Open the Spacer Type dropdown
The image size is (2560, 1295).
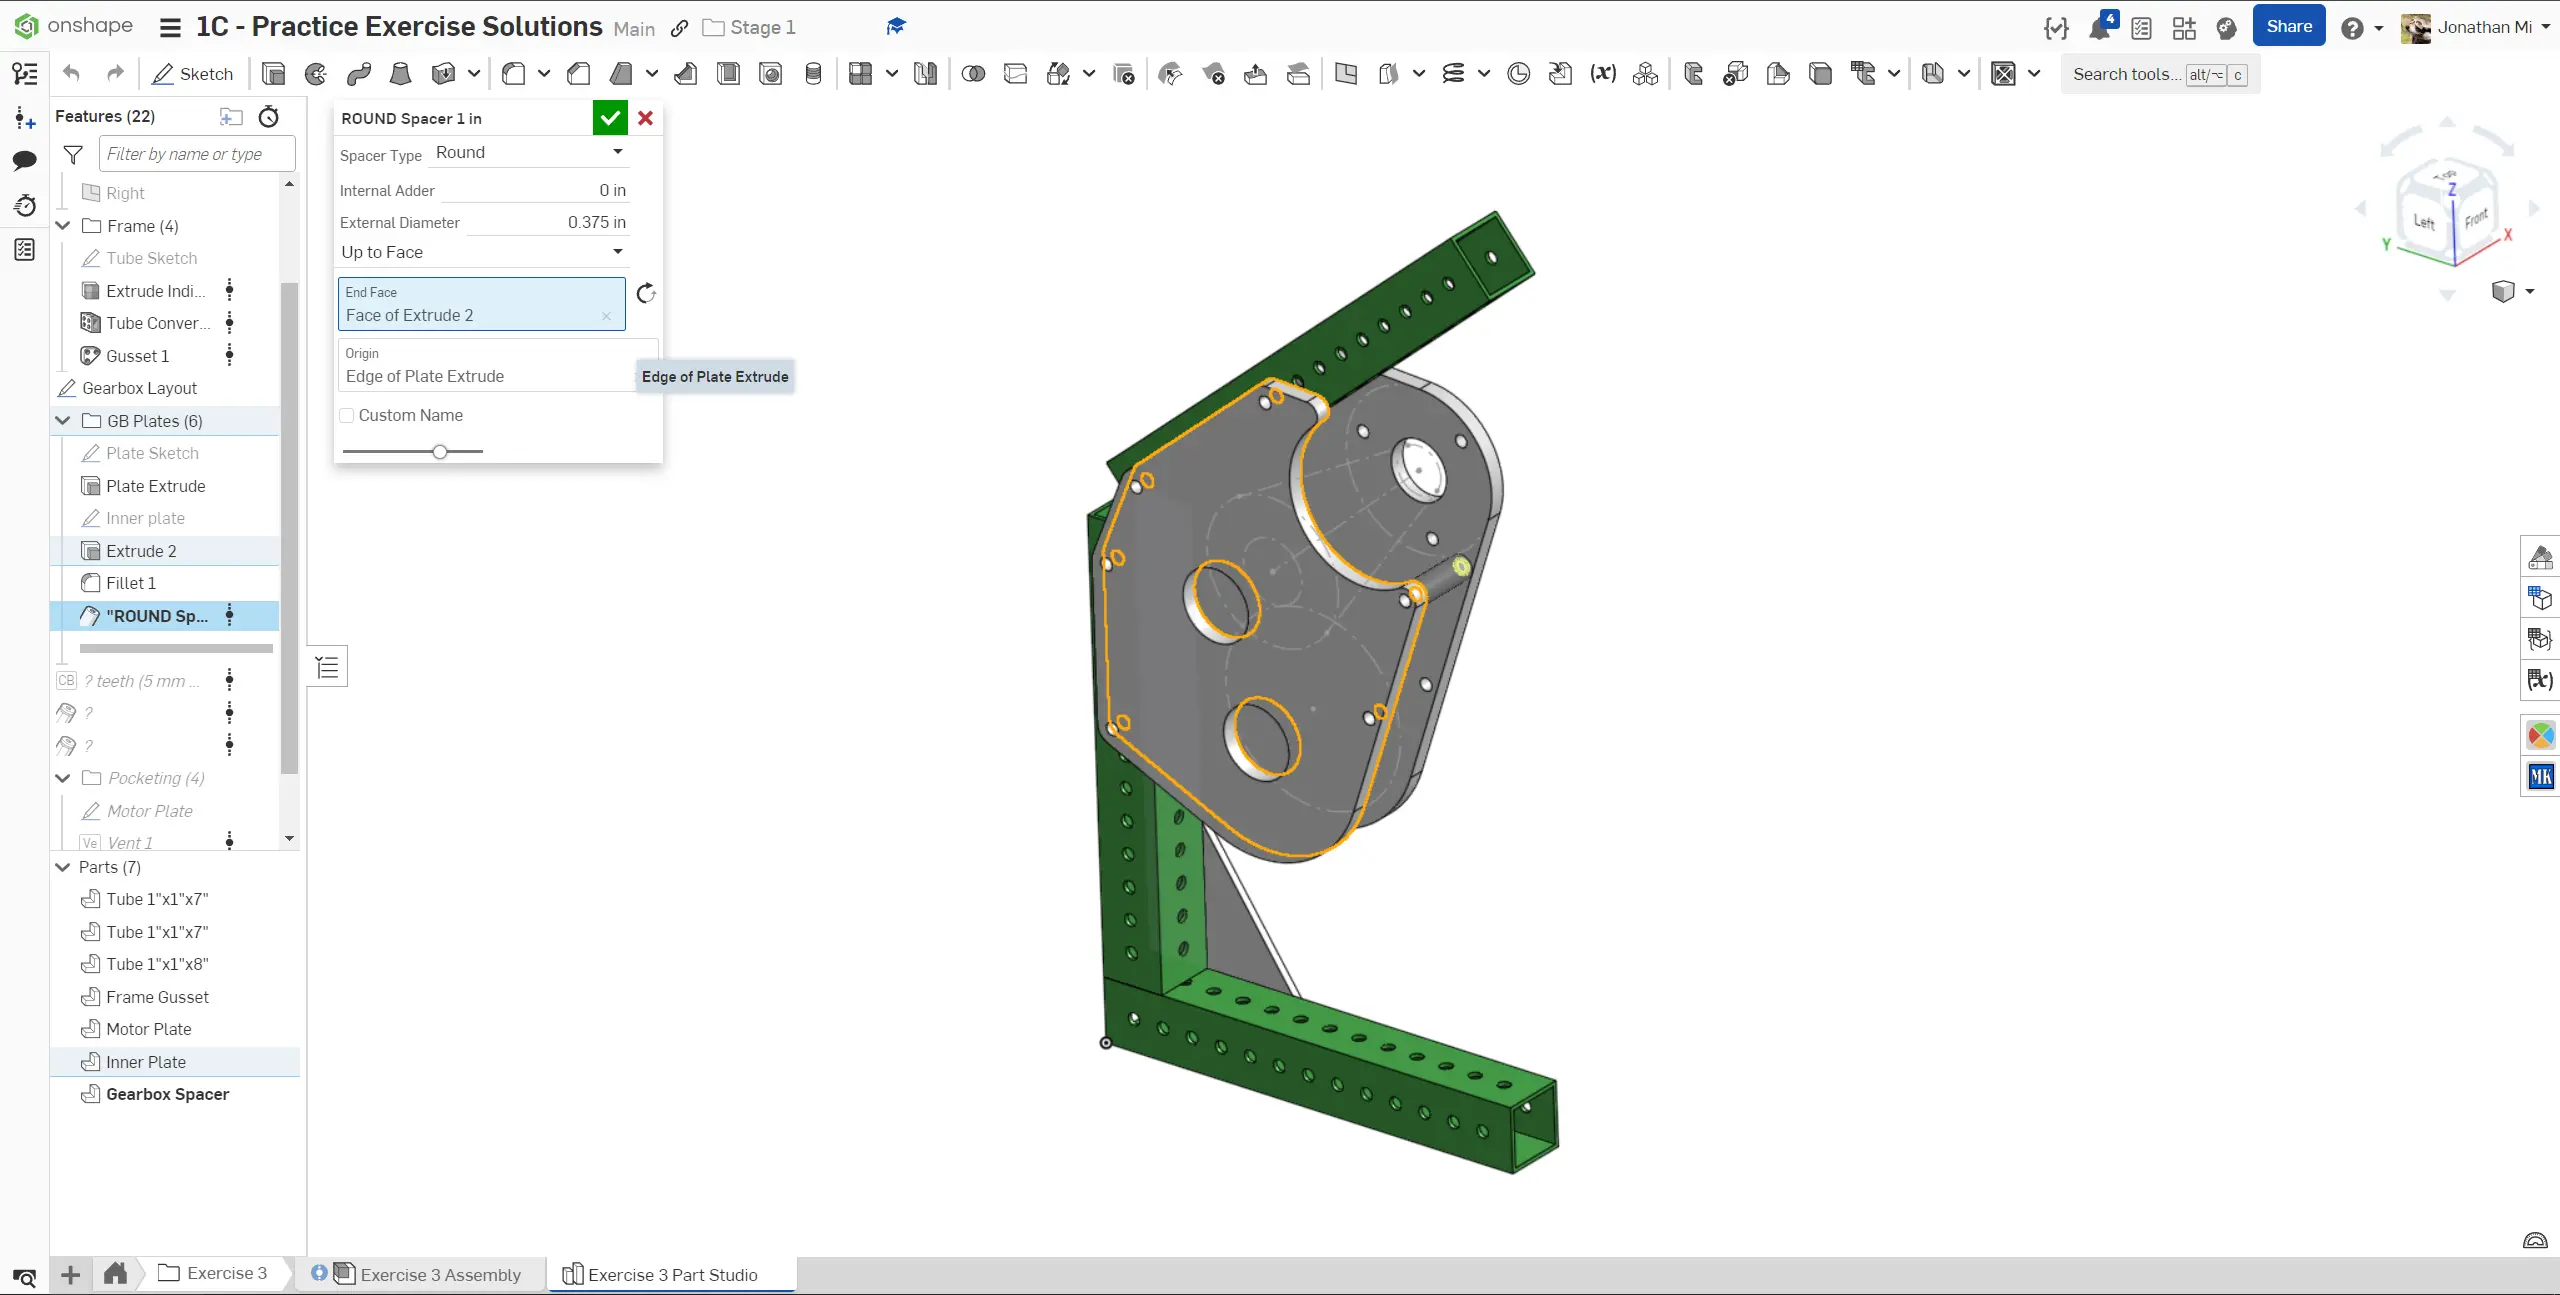[528, 152]
